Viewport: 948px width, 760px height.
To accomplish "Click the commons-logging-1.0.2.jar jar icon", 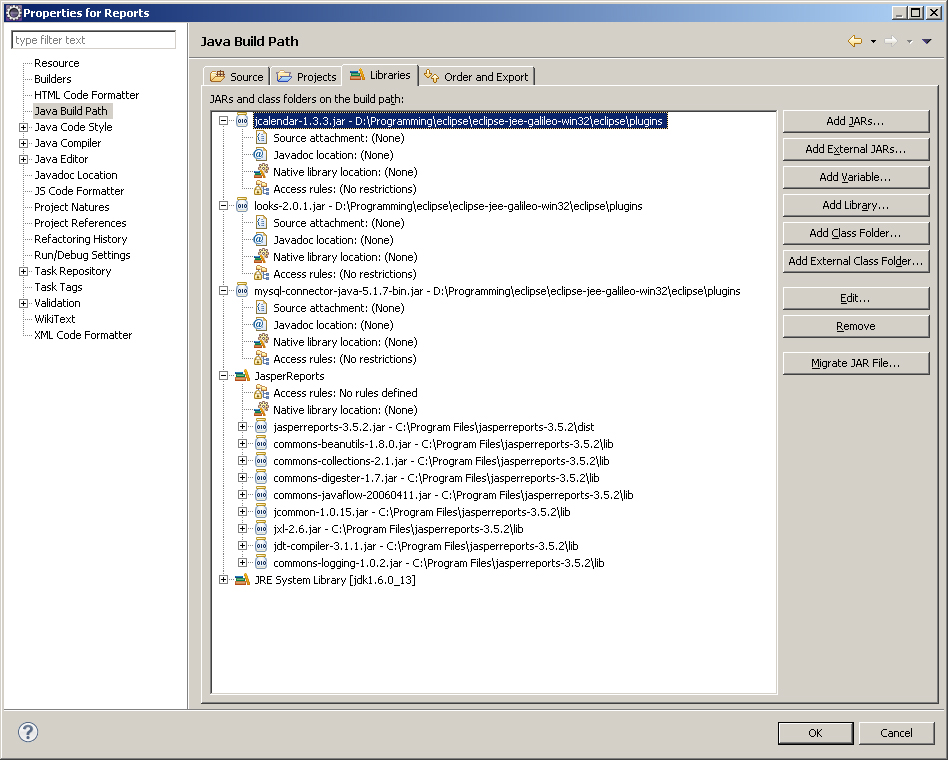I will [261, 563].
